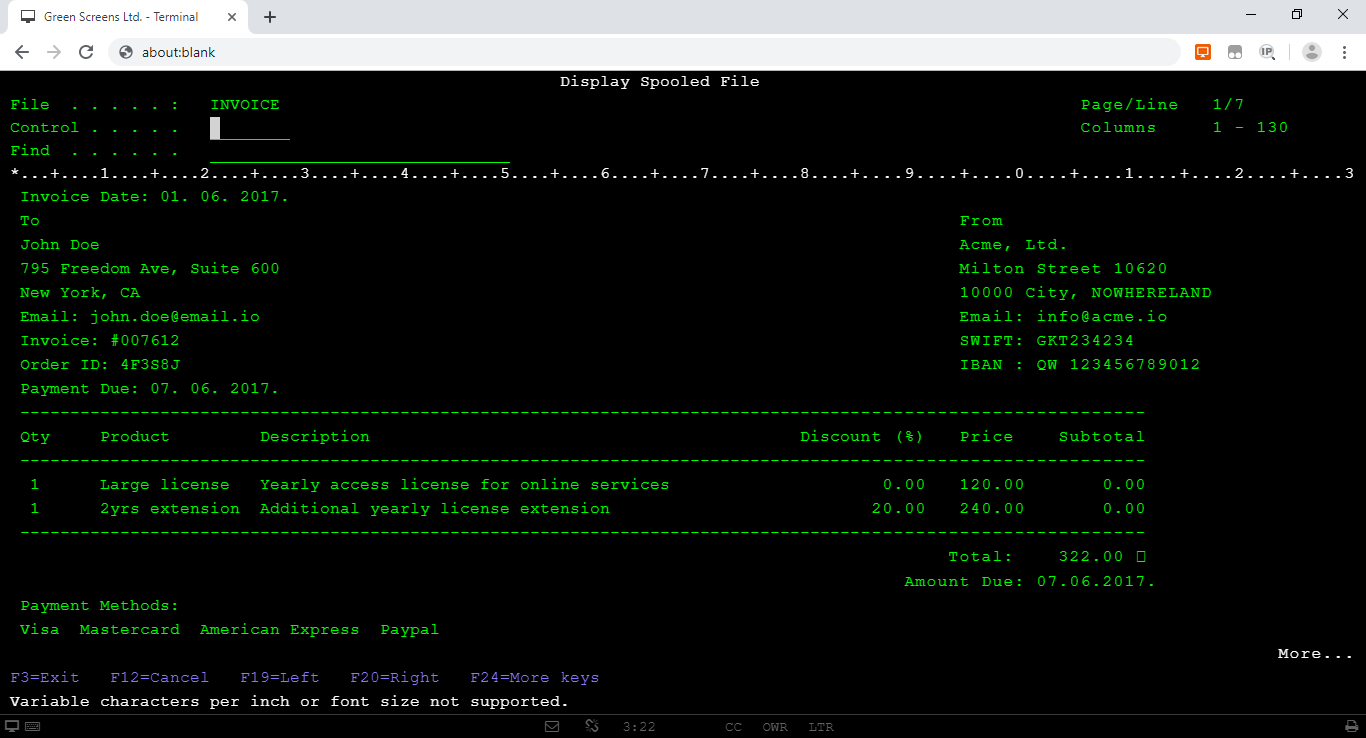Click the 20.00 discount value
Viewport: 1366px width, 738px height.
pos(899,509)
